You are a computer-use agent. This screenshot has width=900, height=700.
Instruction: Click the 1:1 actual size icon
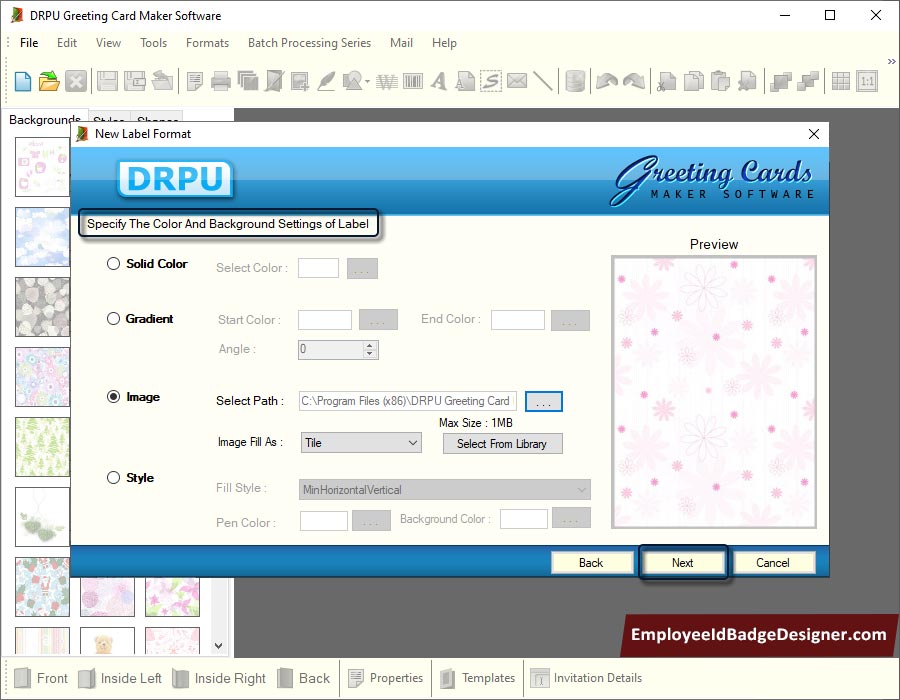867,81
